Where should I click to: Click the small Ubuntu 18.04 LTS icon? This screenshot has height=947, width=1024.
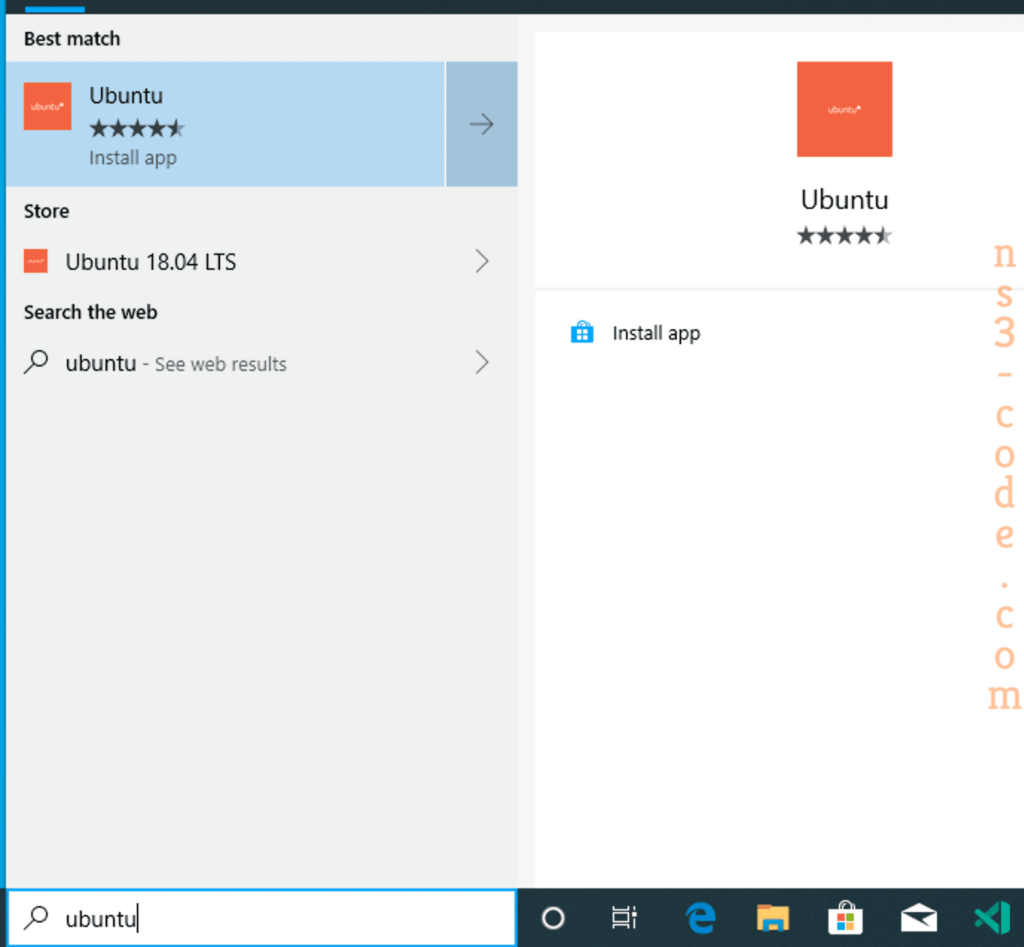coord(36,261)
